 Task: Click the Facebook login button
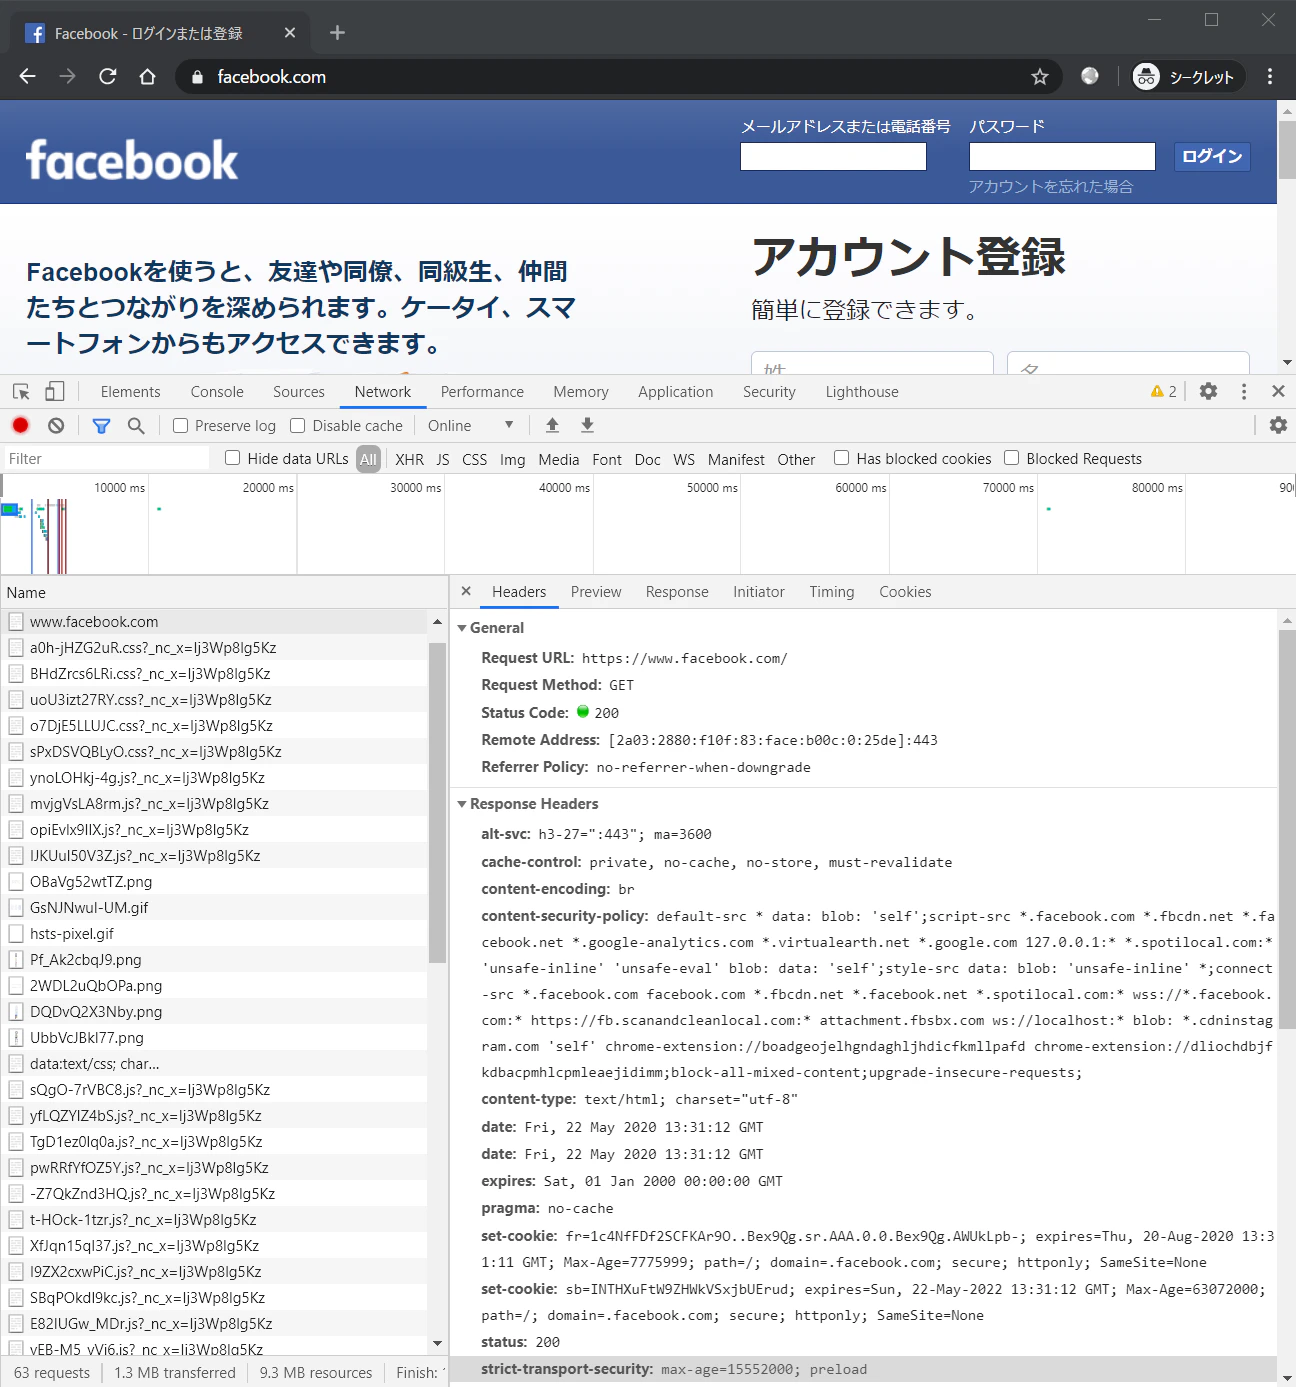tap(1212, 156)
